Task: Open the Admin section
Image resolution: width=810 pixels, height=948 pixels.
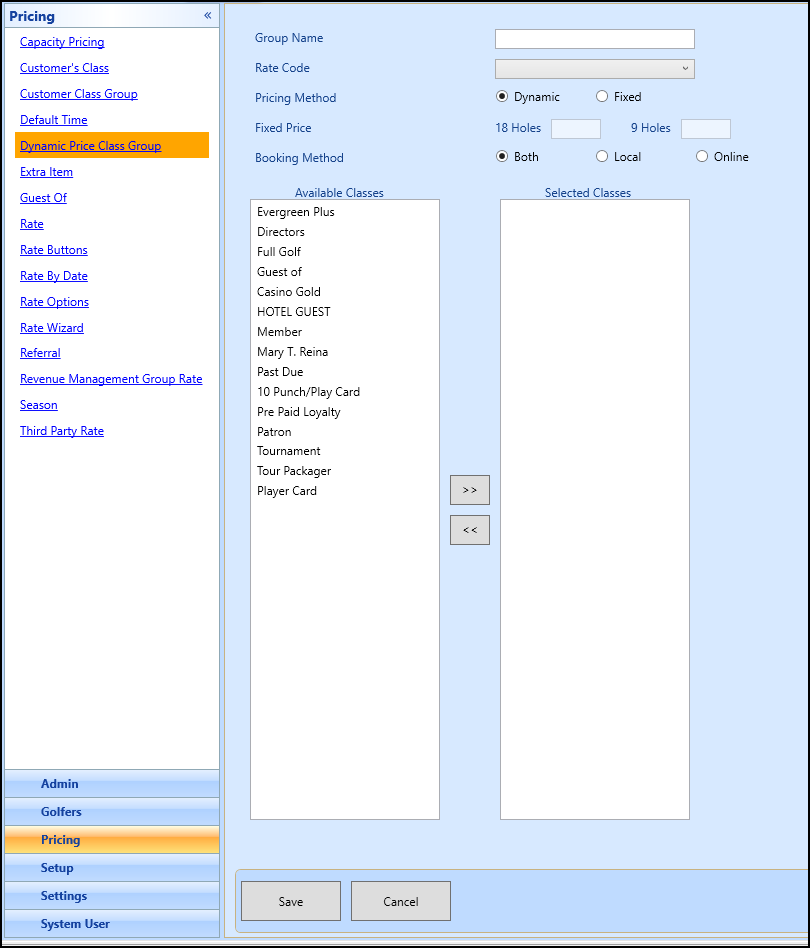Action: (112, 784)
